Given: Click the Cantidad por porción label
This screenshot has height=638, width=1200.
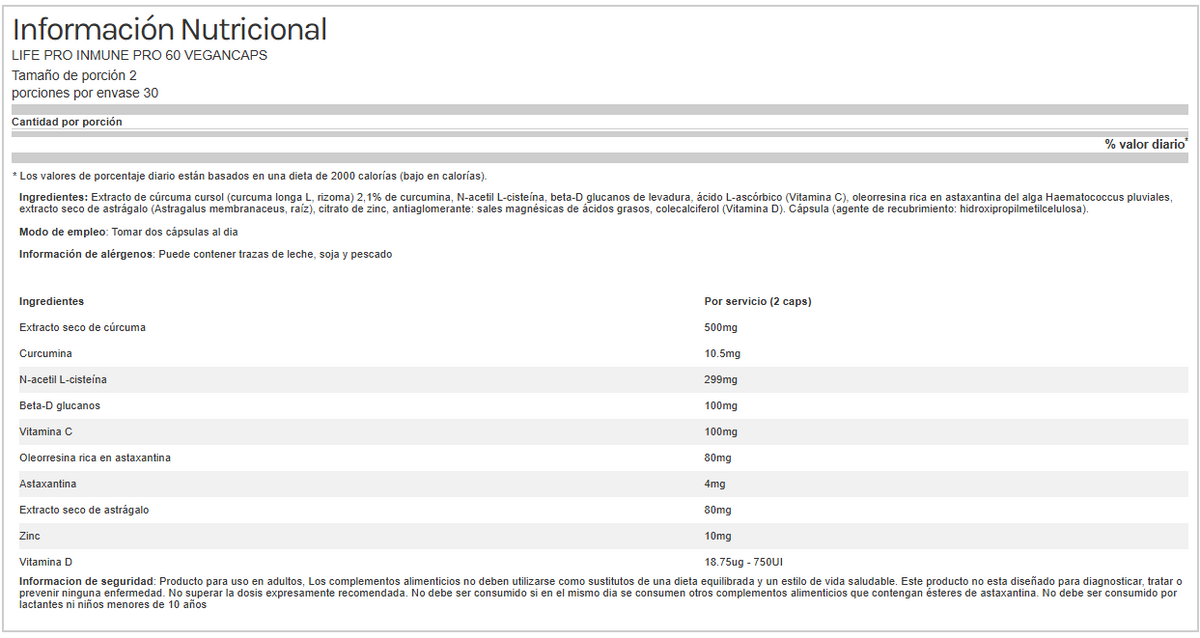Looking at the screenshot, I should [67, 122].
